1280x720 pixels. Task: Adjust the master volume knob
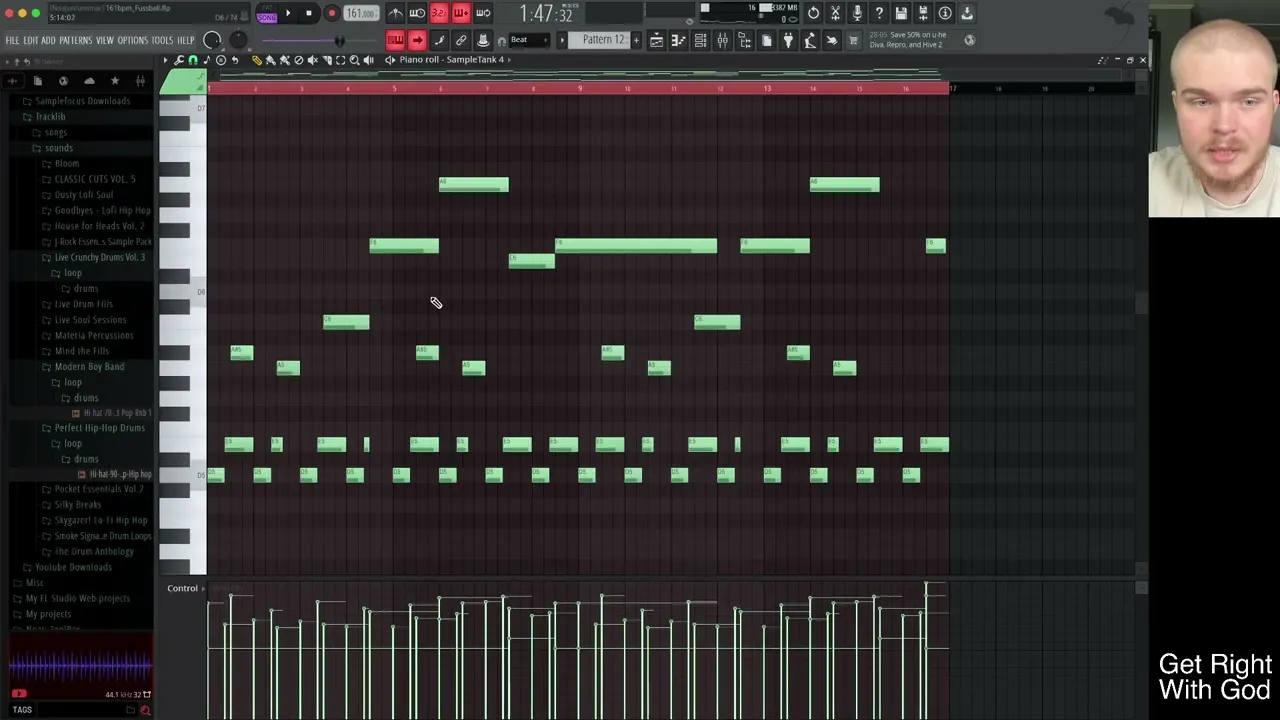[212, 40]
